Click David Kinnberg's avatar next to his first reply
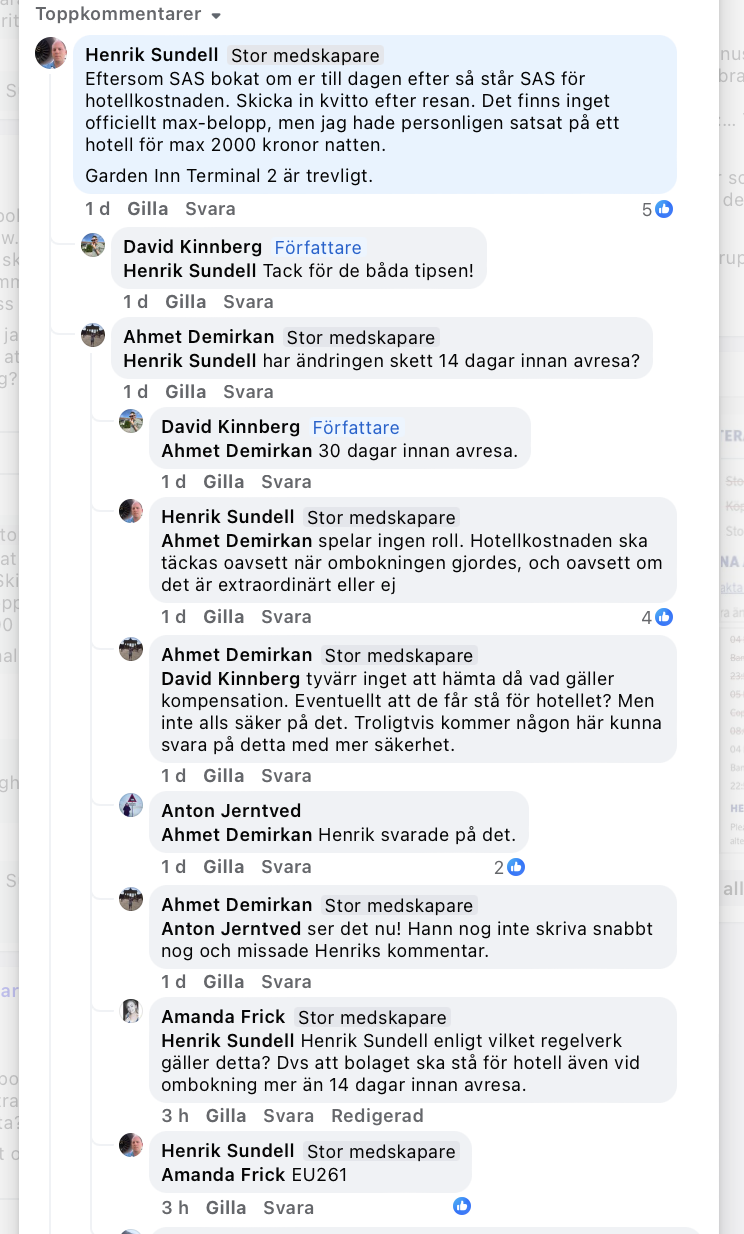Viewport: 744px width, 1234px height. tap(93, 245)
